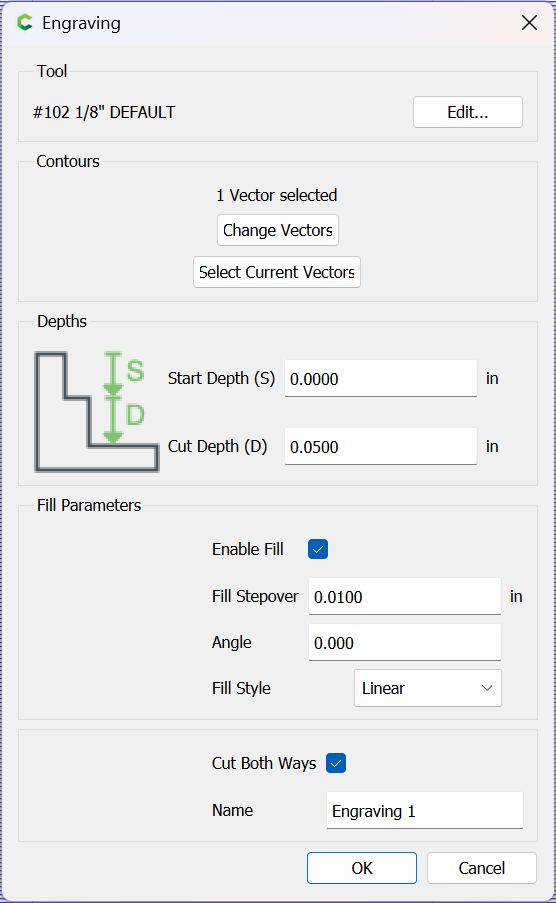Click the green S start depth arrow

[114, 373]
